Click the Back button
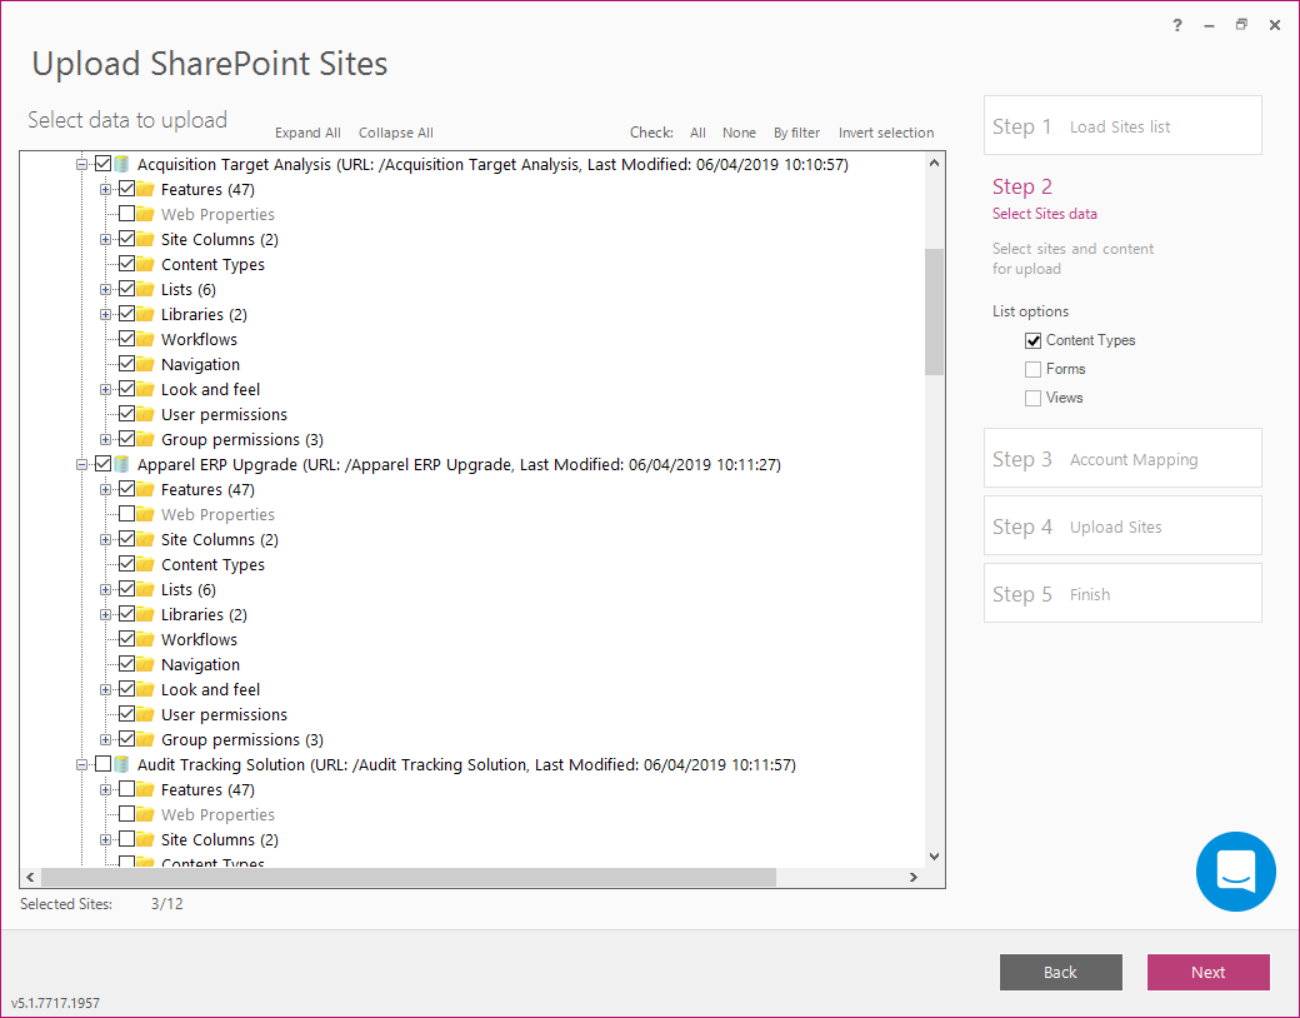1300x1018 pixels. (1061, 972)
